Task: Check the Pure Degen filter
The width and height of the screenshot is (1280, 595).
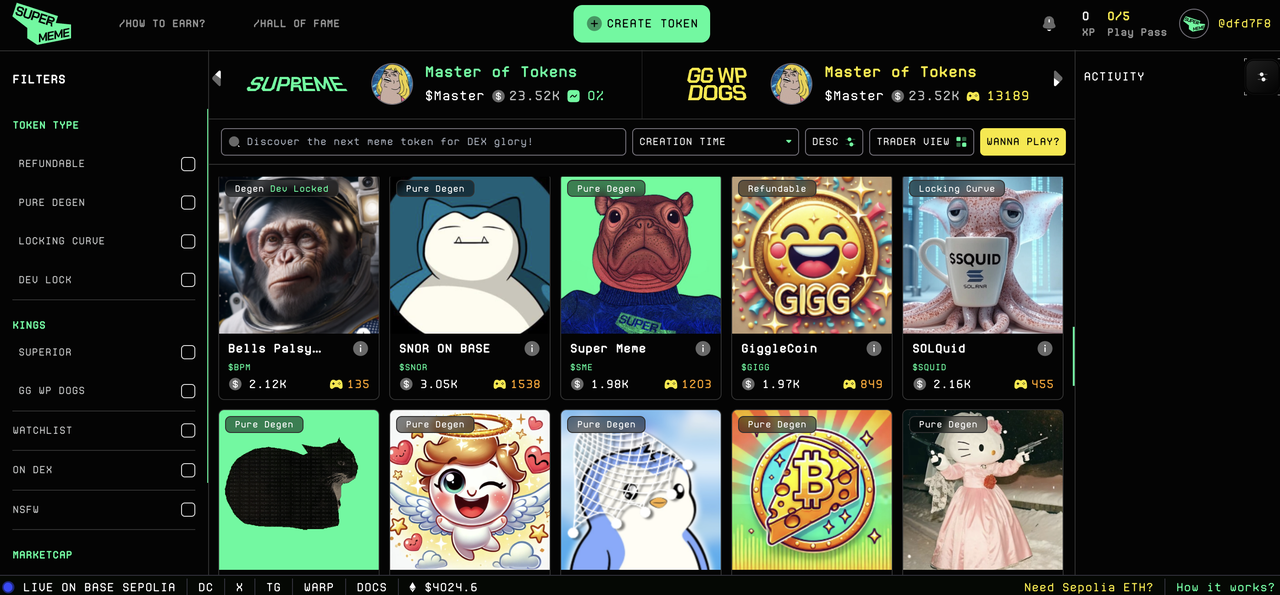Action: click(188, 202)
